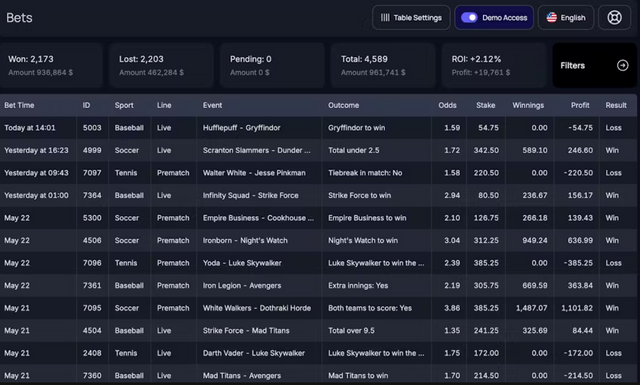This screenshot has height=385, width=640.
Task: Sort by the Odds column header
Action: [x=447, y=105]
